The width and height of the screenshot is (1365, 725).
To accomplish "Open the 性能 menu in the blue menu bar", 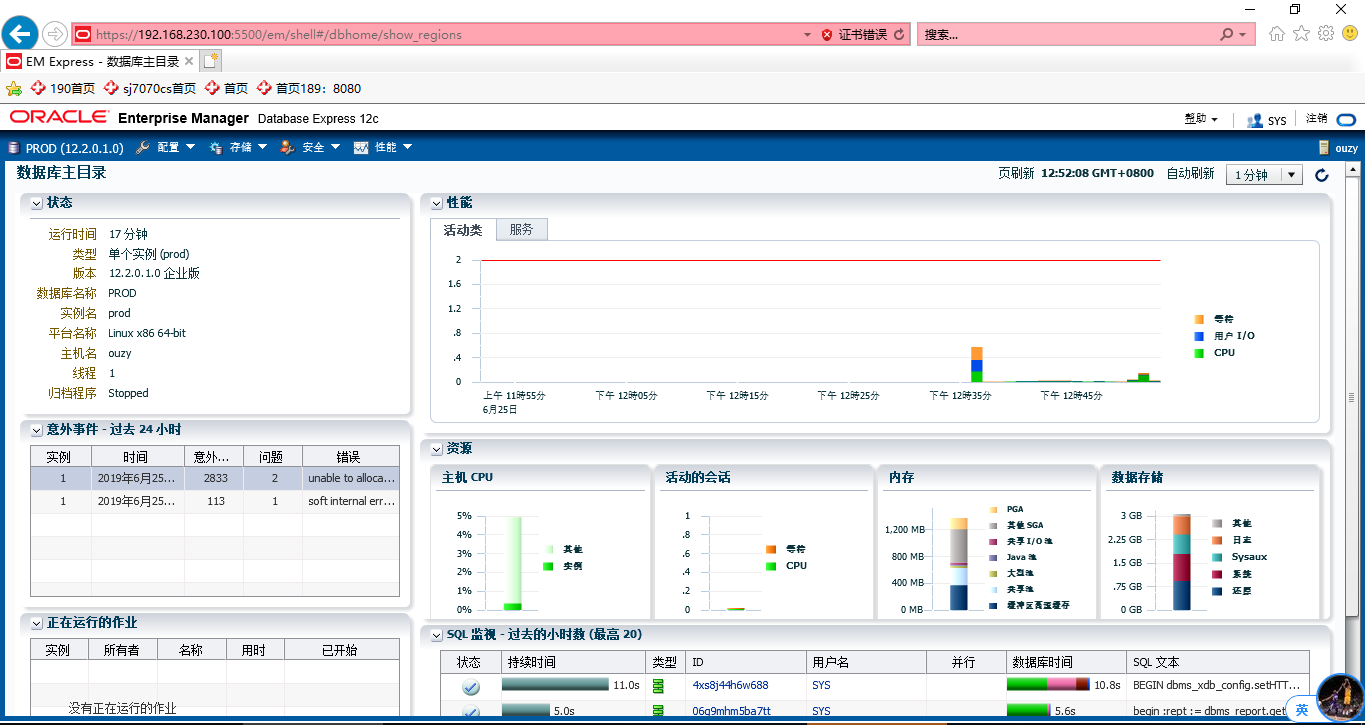I will (383, 148).
